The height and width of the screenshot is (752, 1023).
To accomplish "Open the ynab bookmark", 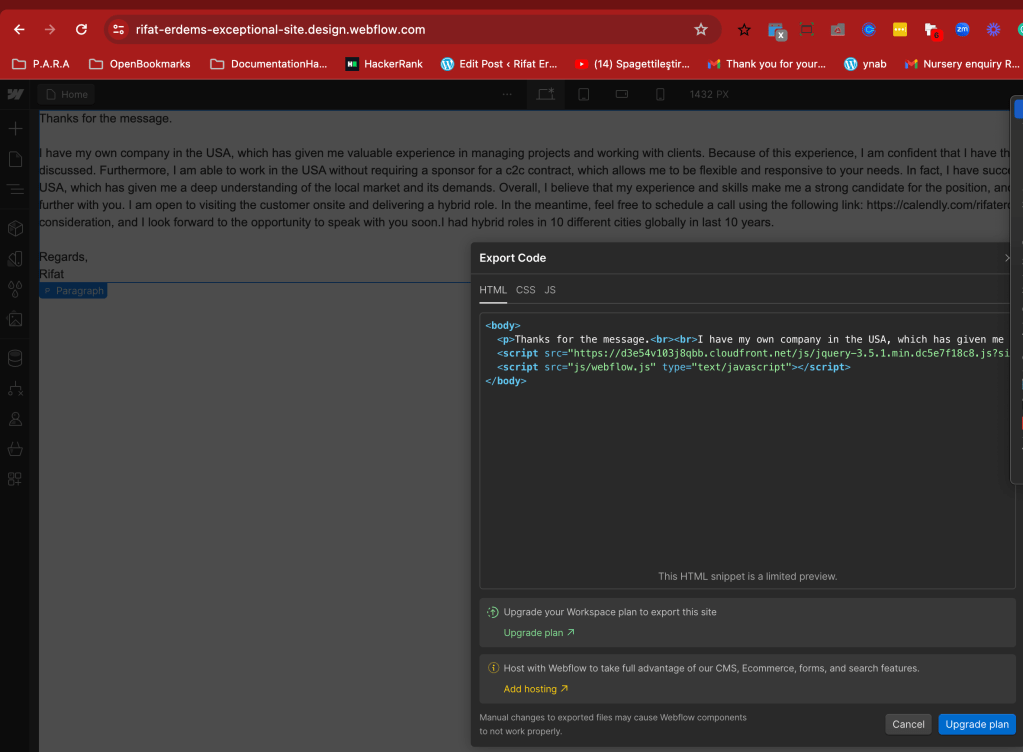I will pyautogui.click(x=865, y=64).
